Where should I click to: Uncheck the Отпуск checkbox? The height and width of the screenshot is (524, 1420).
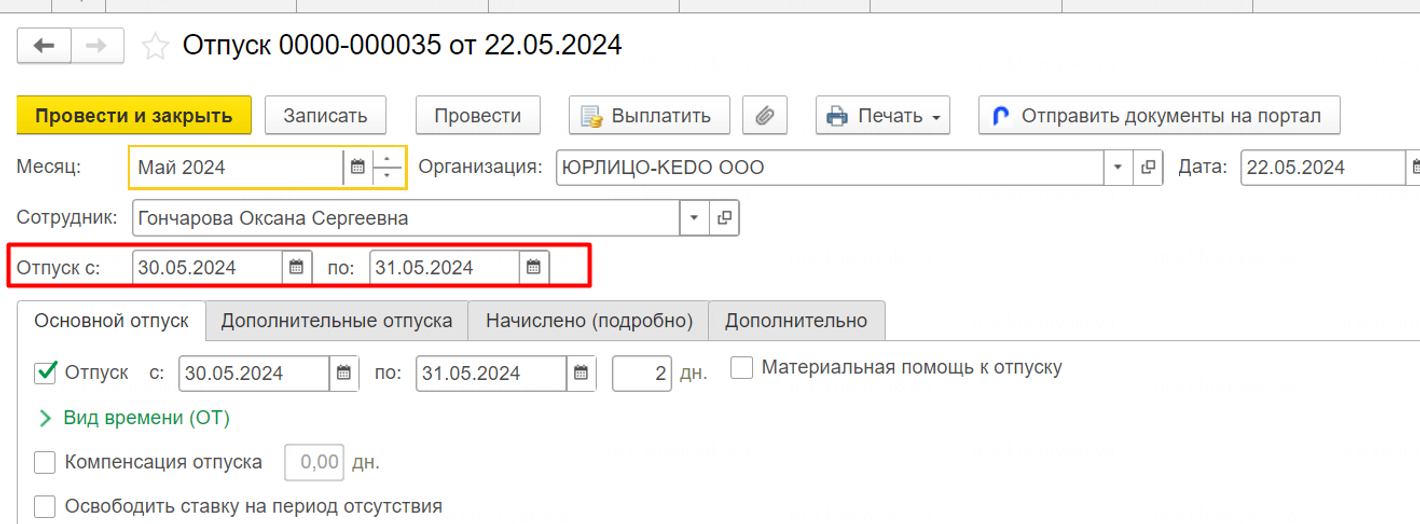(45, 373)
